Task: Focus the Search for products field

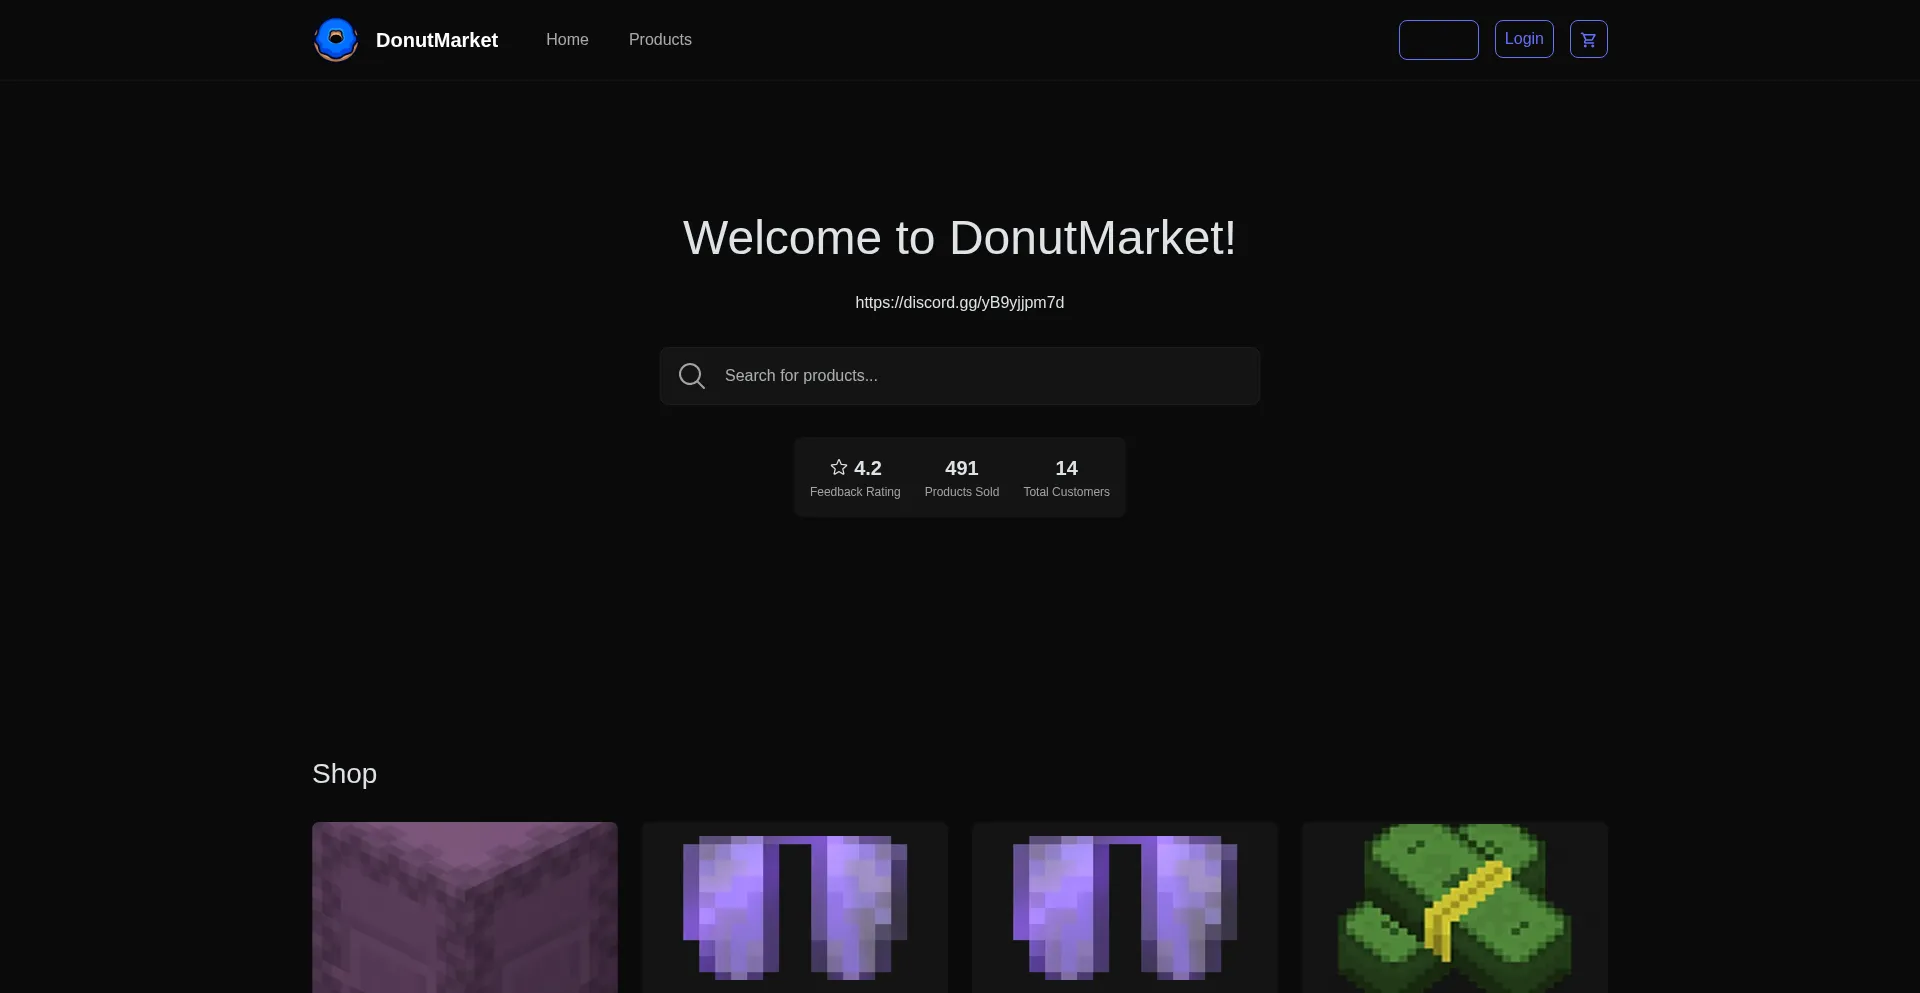Action: point(960,376)
